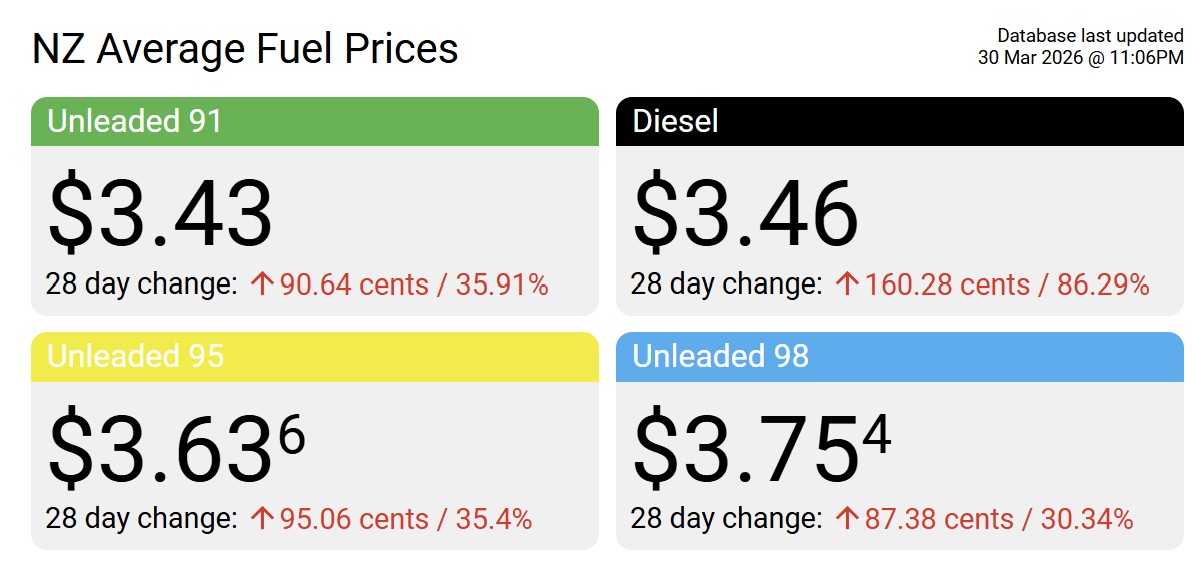Select the yellow Unleaded 95 header

pyautogui.click(x=315, y=357)
